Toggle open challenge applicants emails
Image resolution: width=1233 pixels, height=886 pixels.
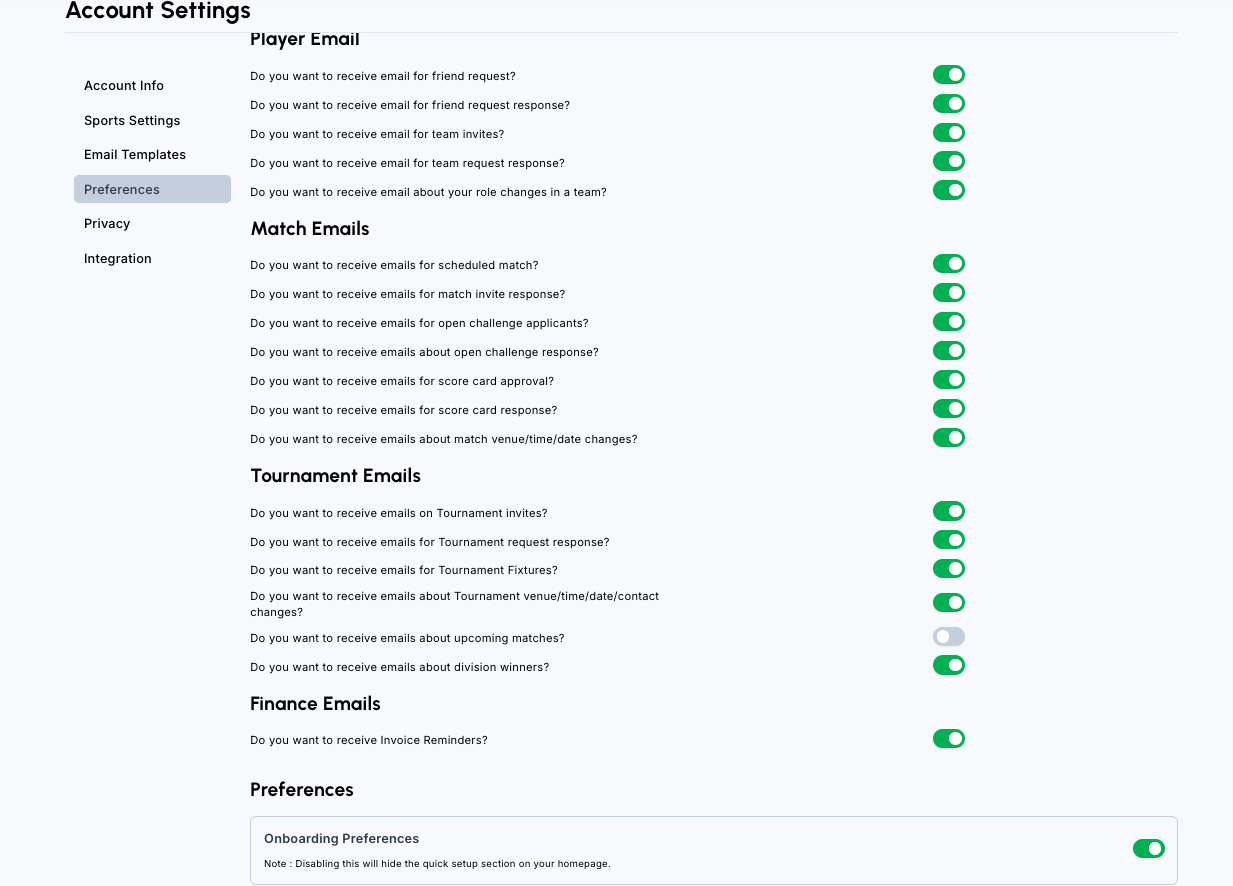(948, 322)
